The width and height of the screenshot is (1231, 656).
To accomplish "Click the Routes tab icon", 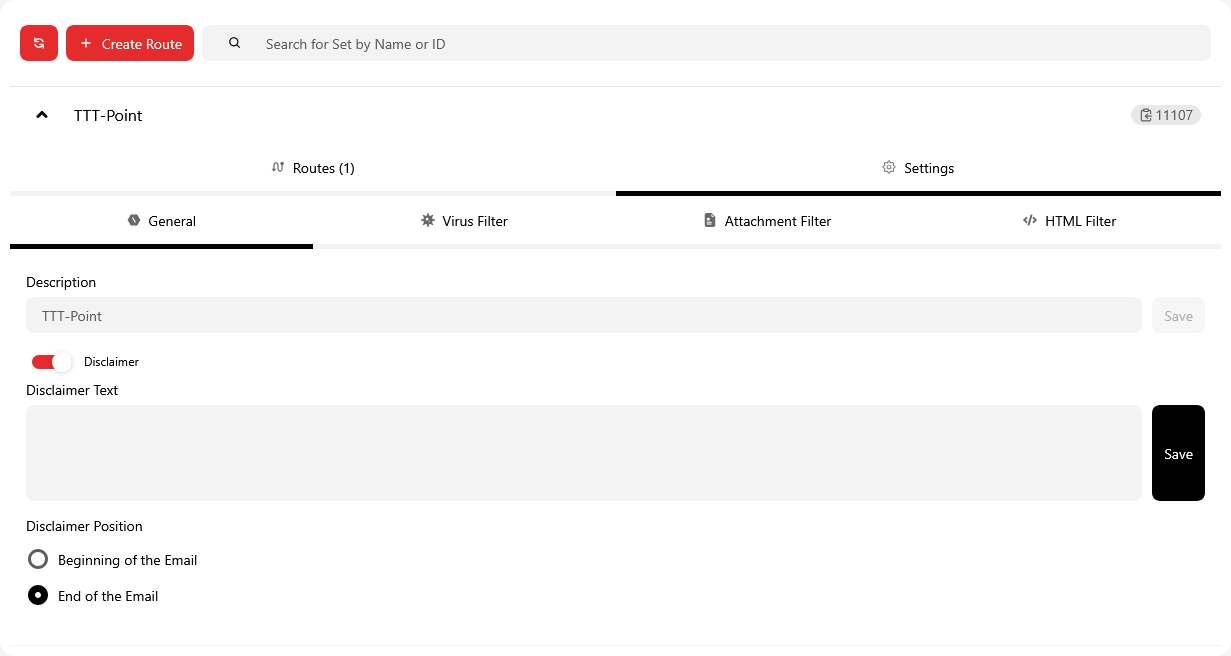I will (x=278, y=167).
